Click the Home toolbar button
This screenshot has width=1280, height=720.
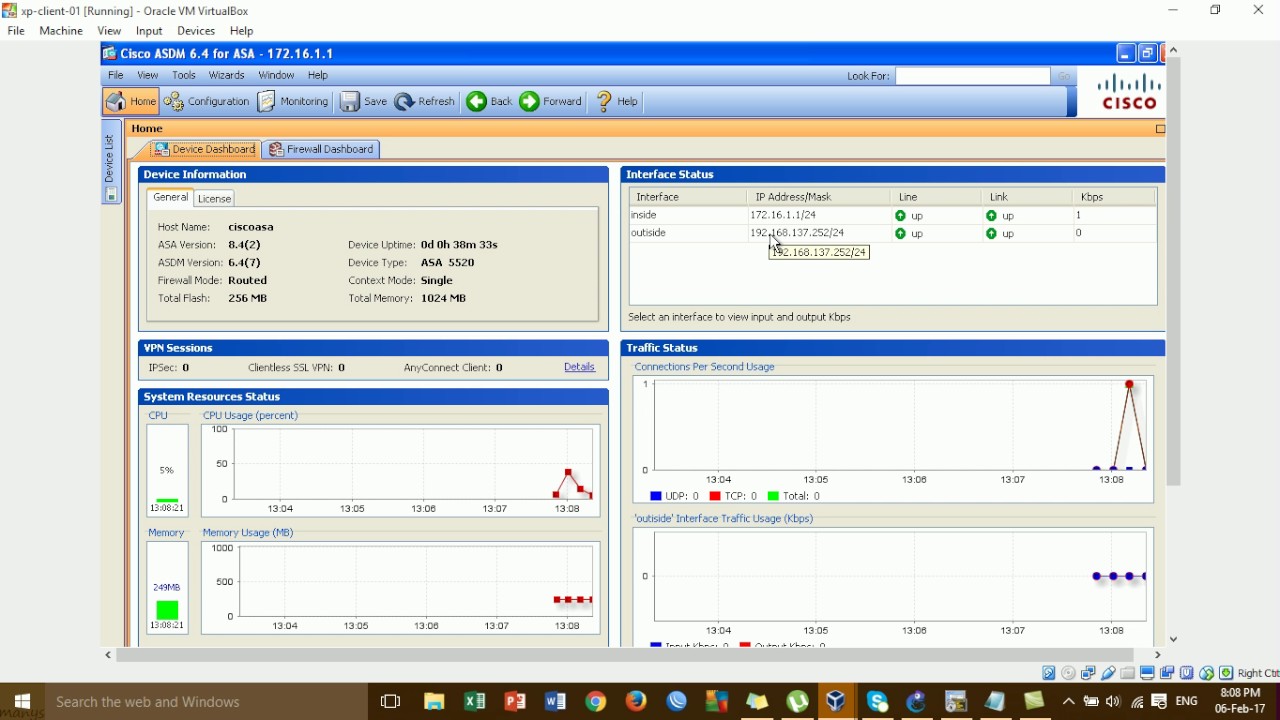(x=131, y=101)
